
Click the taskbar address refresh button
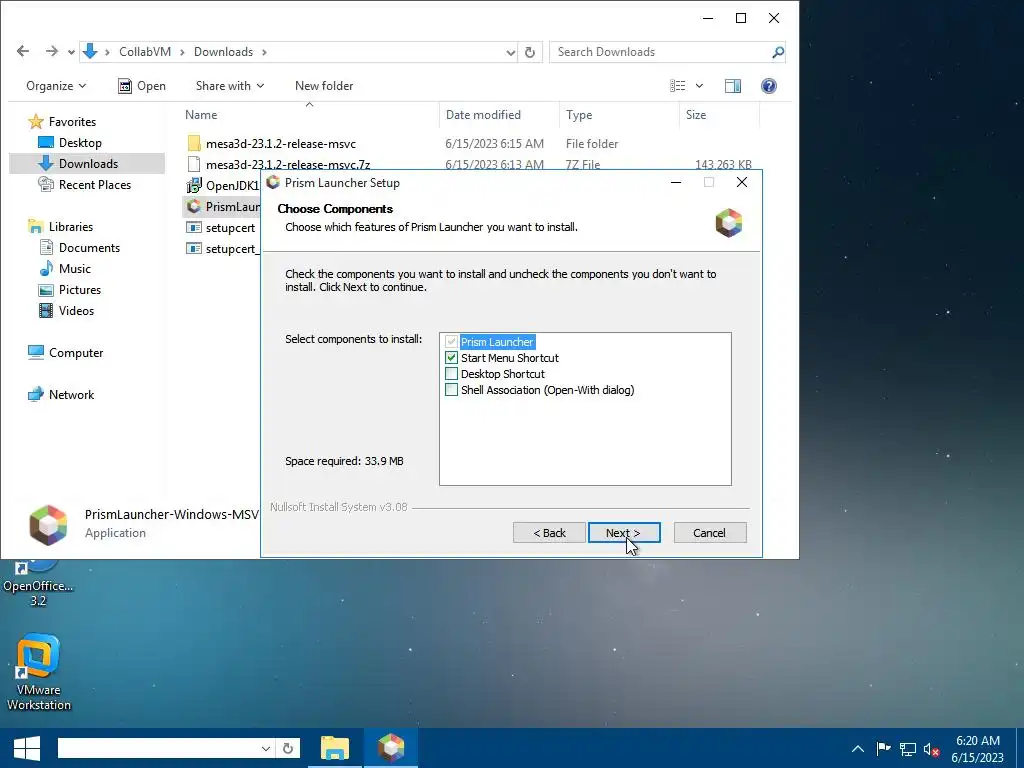point(288,748)
